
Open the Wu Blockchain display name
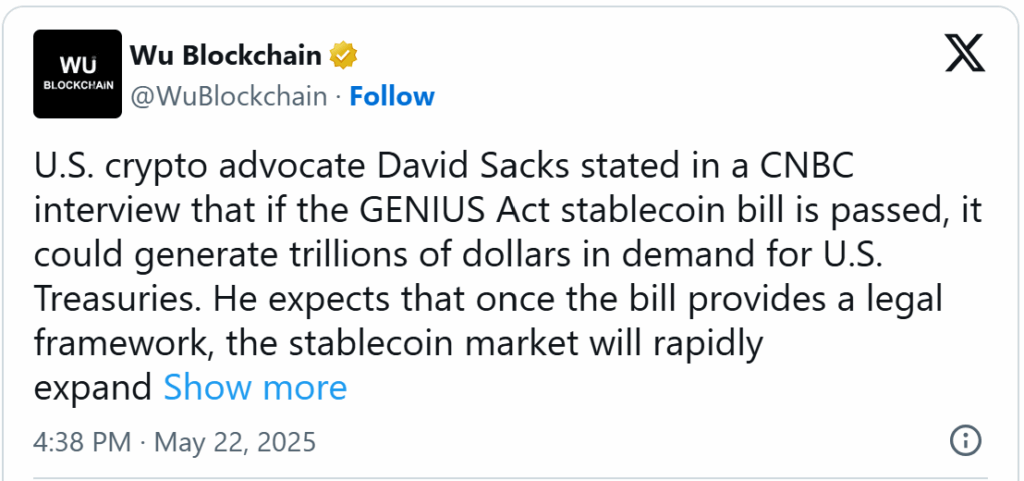[x=225, y=55]
